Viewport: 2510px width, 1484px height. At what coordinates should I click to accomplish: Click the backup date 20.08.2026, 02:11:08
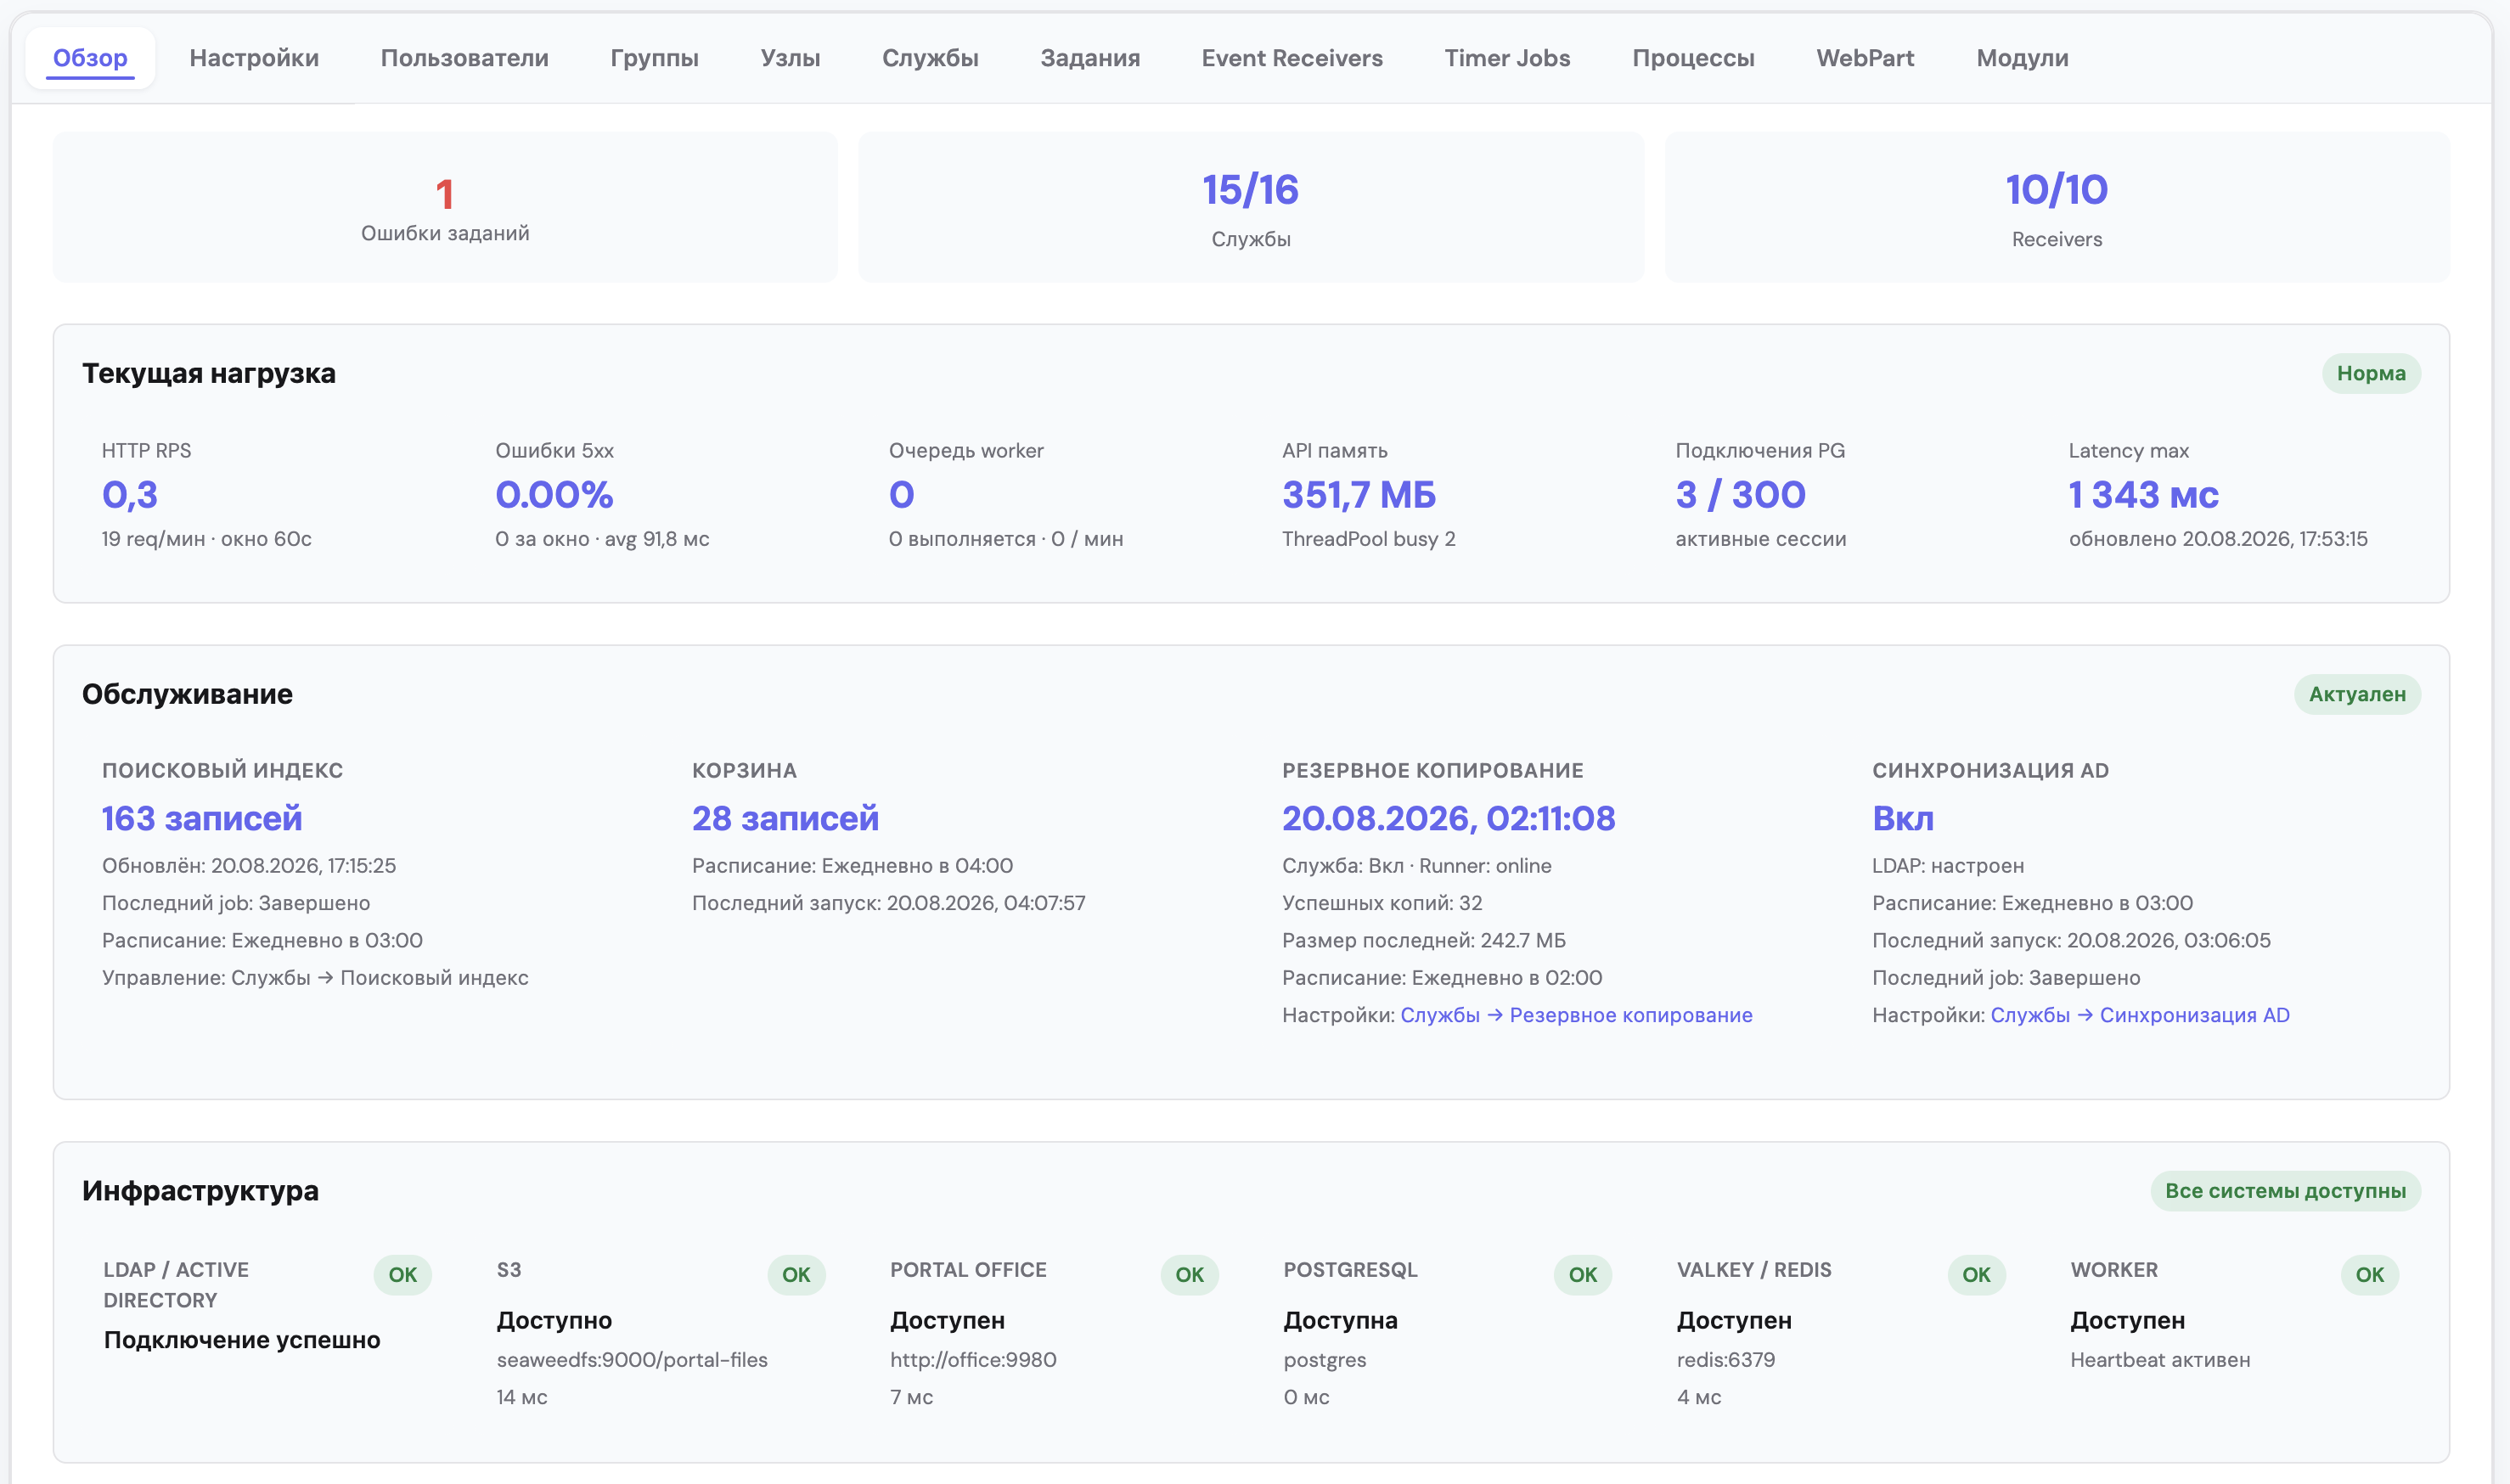pos(1448,818)
